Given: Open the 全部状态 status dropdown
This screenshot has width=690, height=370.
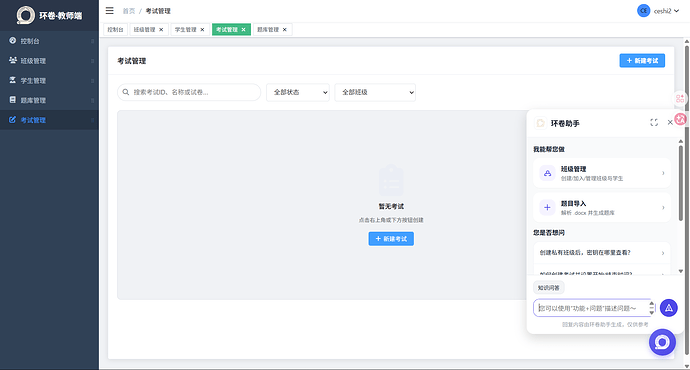Looking at the screenshot, I should [x=298, y=92].
